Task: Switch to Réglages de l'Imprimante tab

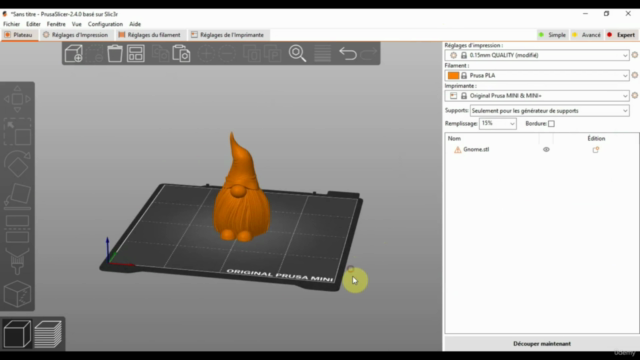Action: (x=228, y=35)
